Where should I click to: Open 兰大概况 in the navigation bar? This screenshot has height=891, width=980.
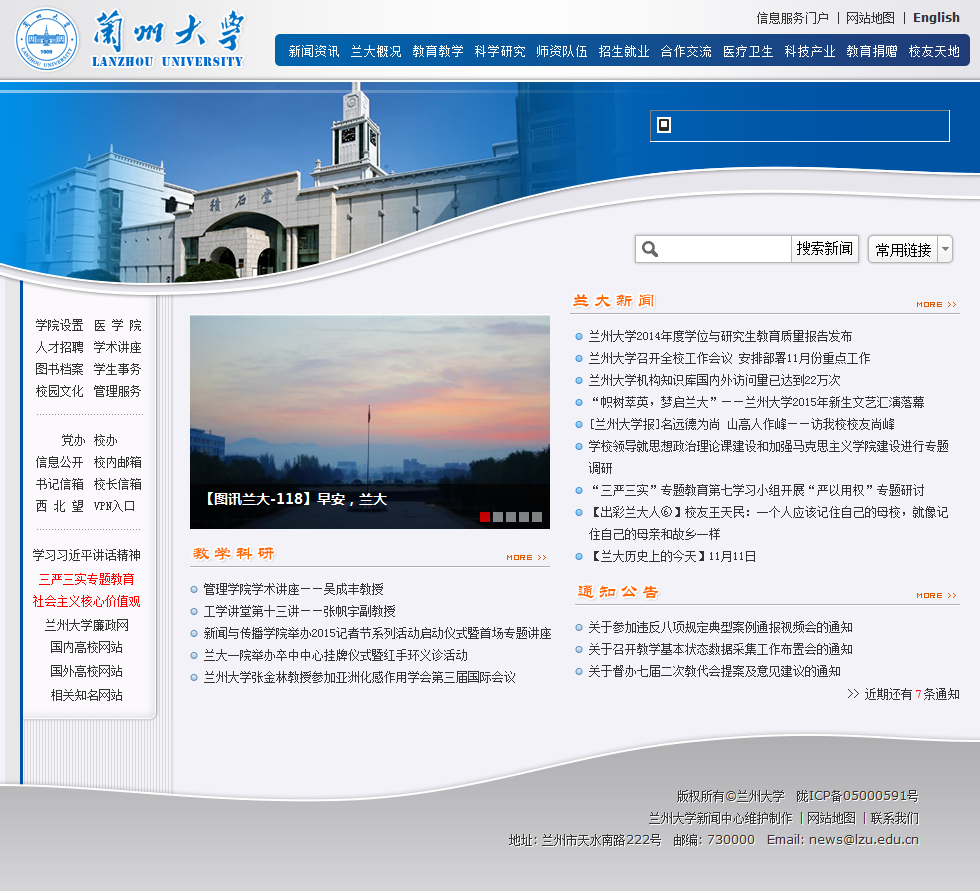click(x=376, y=51)
